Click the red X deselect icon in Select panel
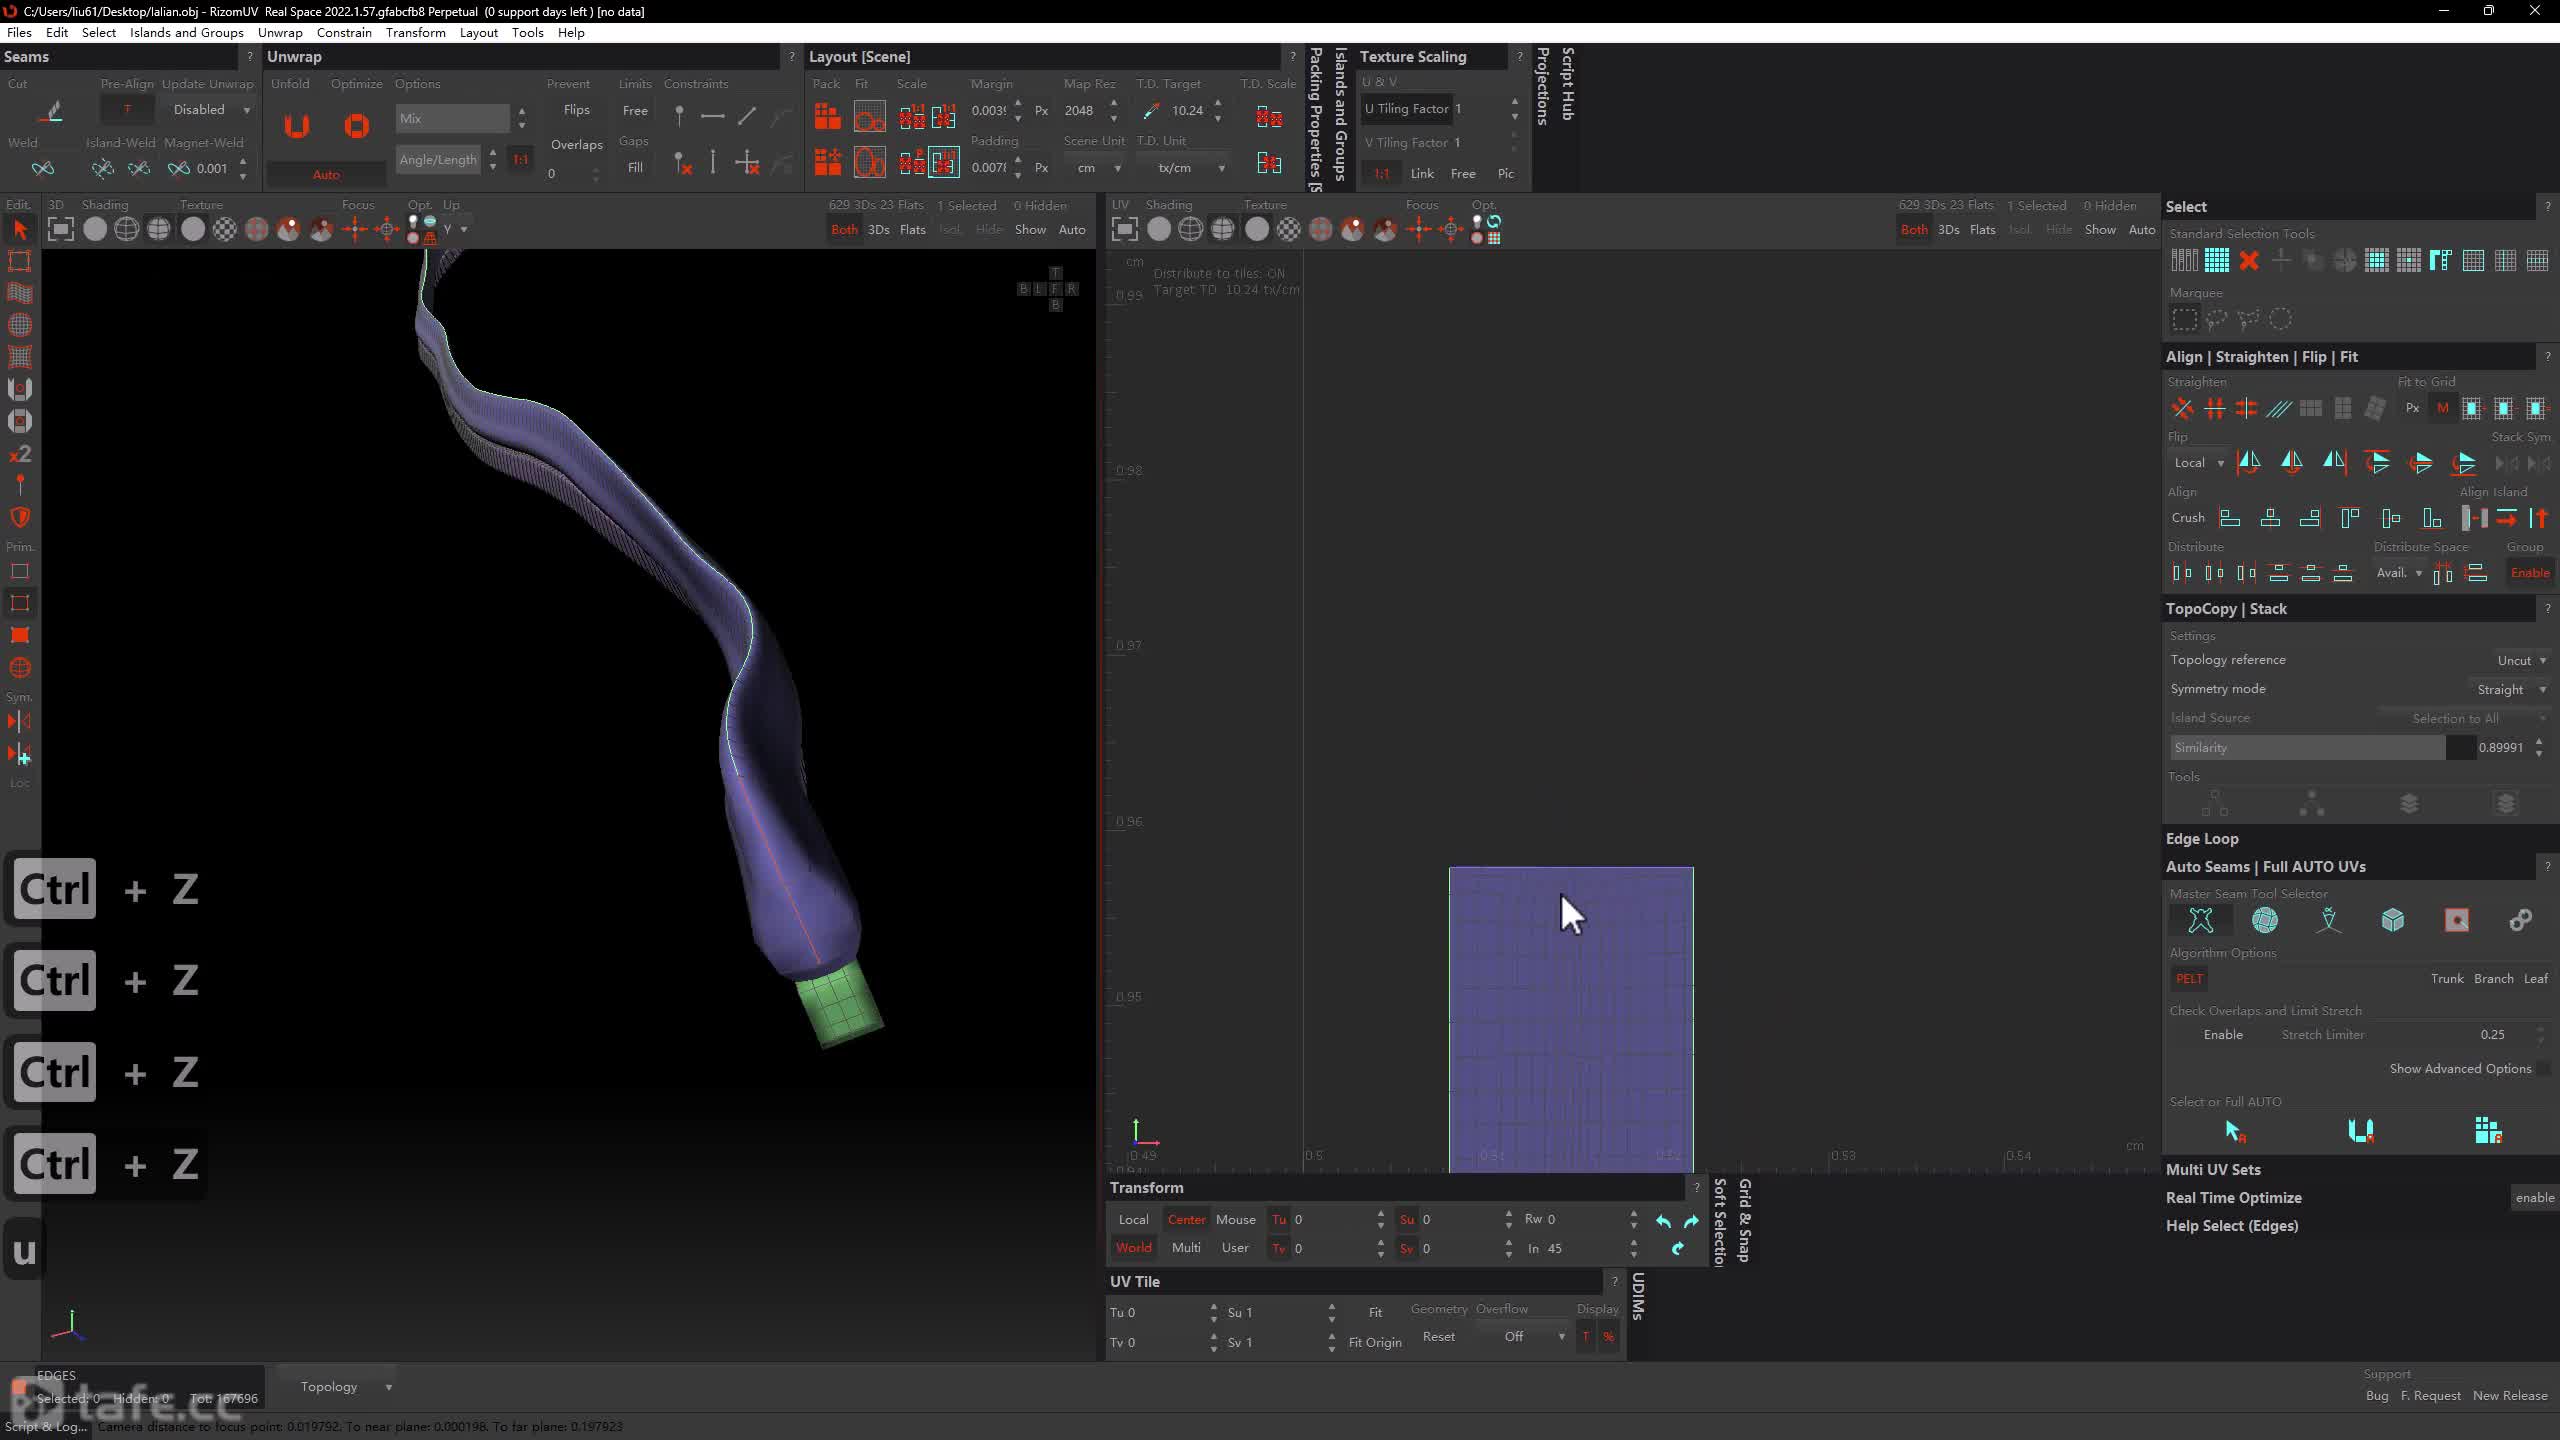This screenshot has width=2560, height=1440. tap(2249, 261)
